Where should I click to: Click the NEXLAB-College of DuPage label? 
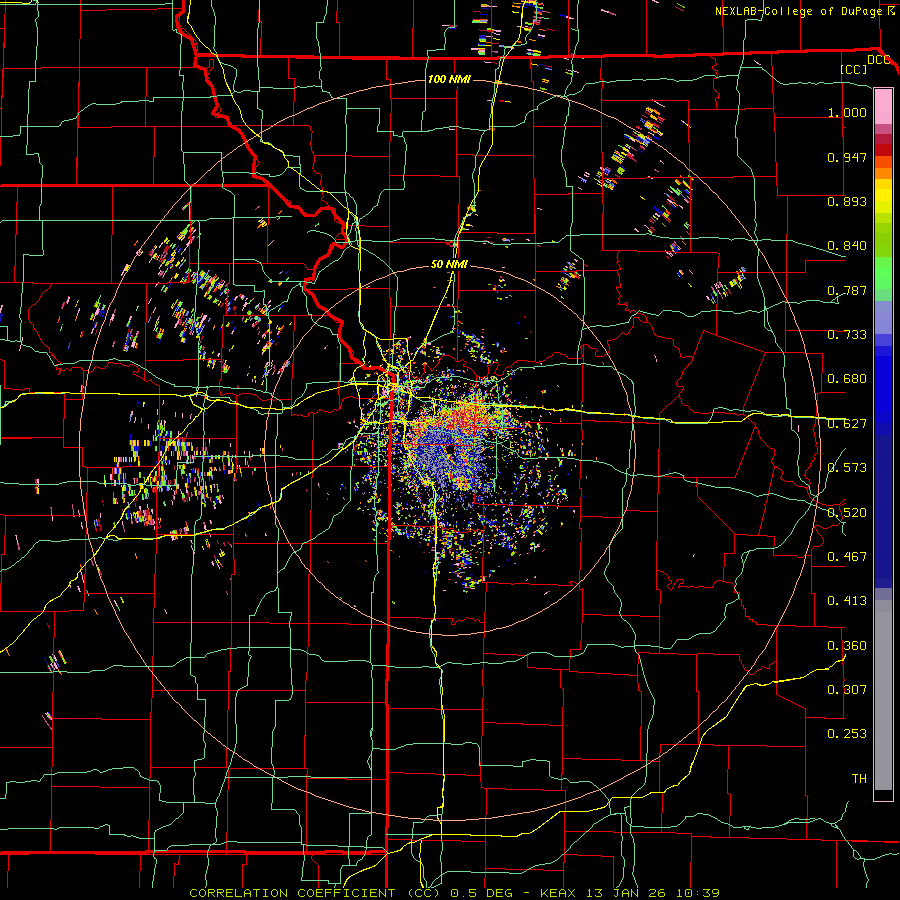click(799, 11)
